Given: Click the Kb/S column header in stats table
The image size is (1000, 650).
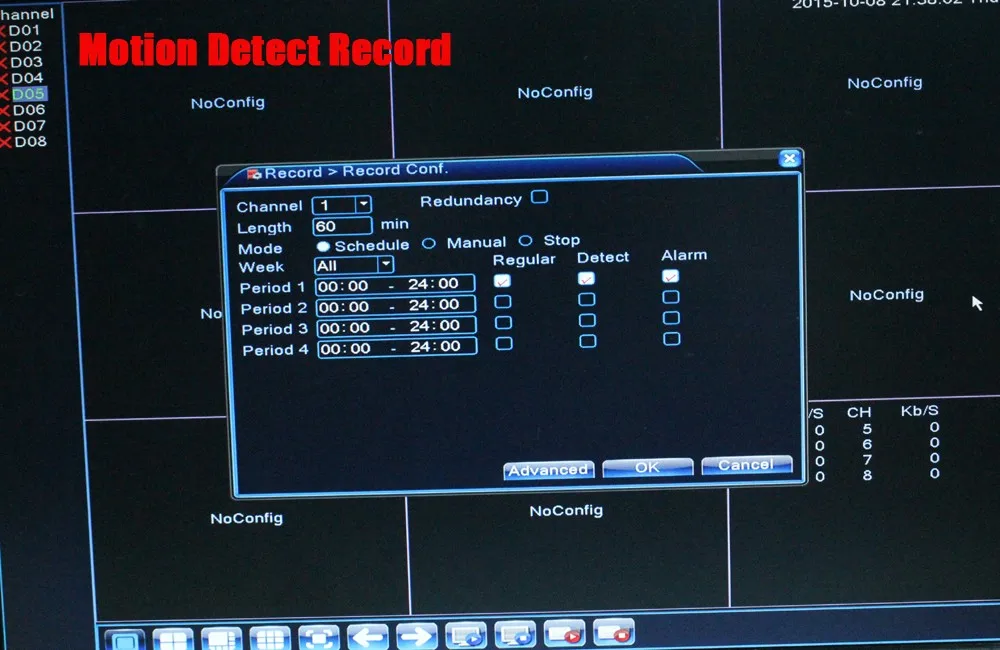Looking at the screenshot, I should click(x=919, y=411).
